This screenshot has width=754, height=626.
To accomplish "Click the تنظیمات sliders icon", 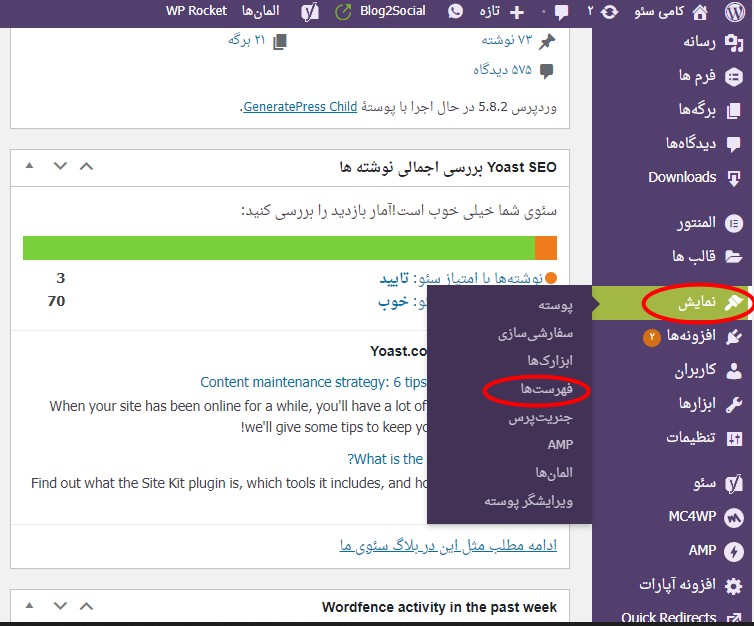I will [x=734, y=438].
